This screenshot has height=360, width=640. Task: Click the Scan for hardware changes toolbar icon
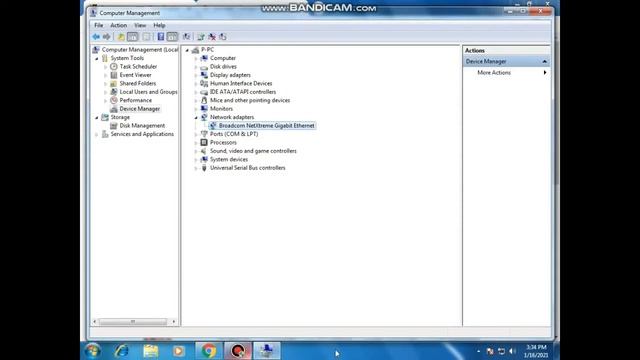tap(187, 37)
